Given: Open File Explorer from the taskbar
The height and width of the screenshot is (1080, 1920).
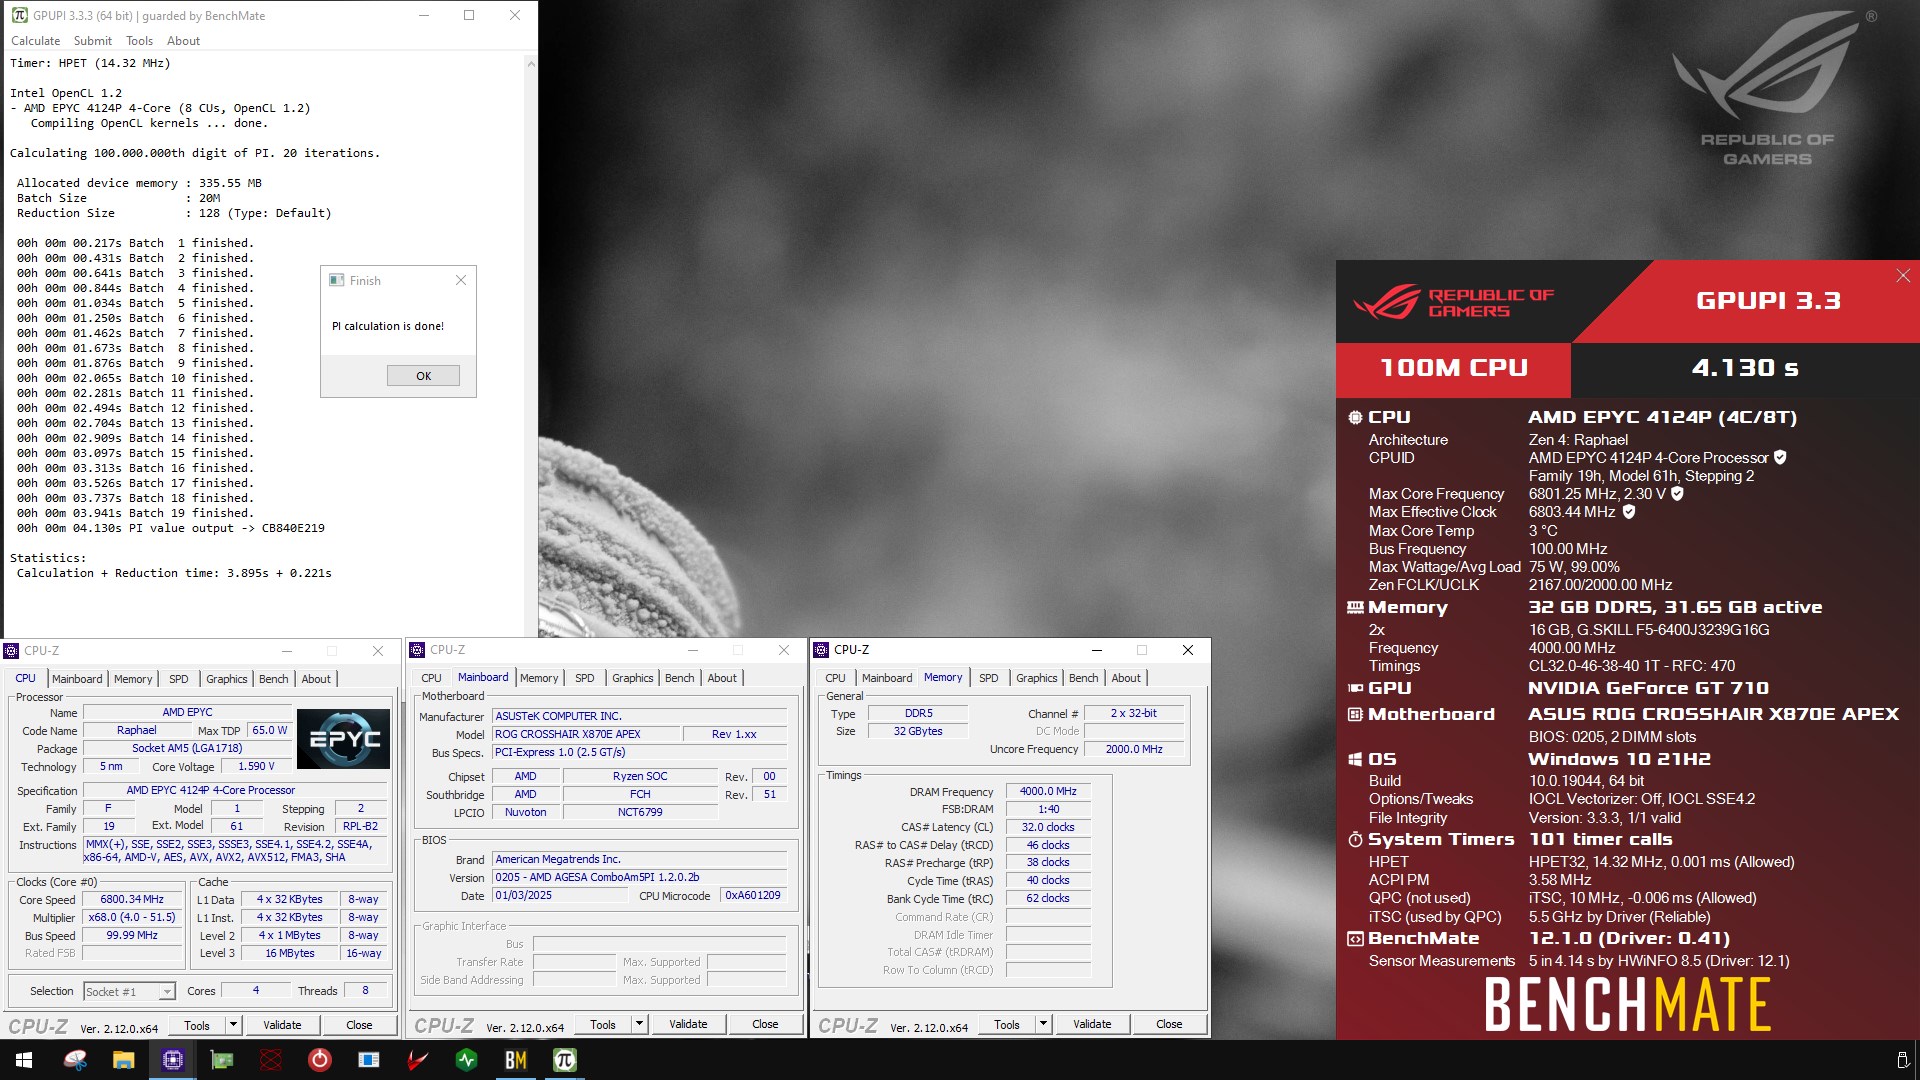Looking at the screenshot, I should pyautogui.click(x=124, y=1060).
